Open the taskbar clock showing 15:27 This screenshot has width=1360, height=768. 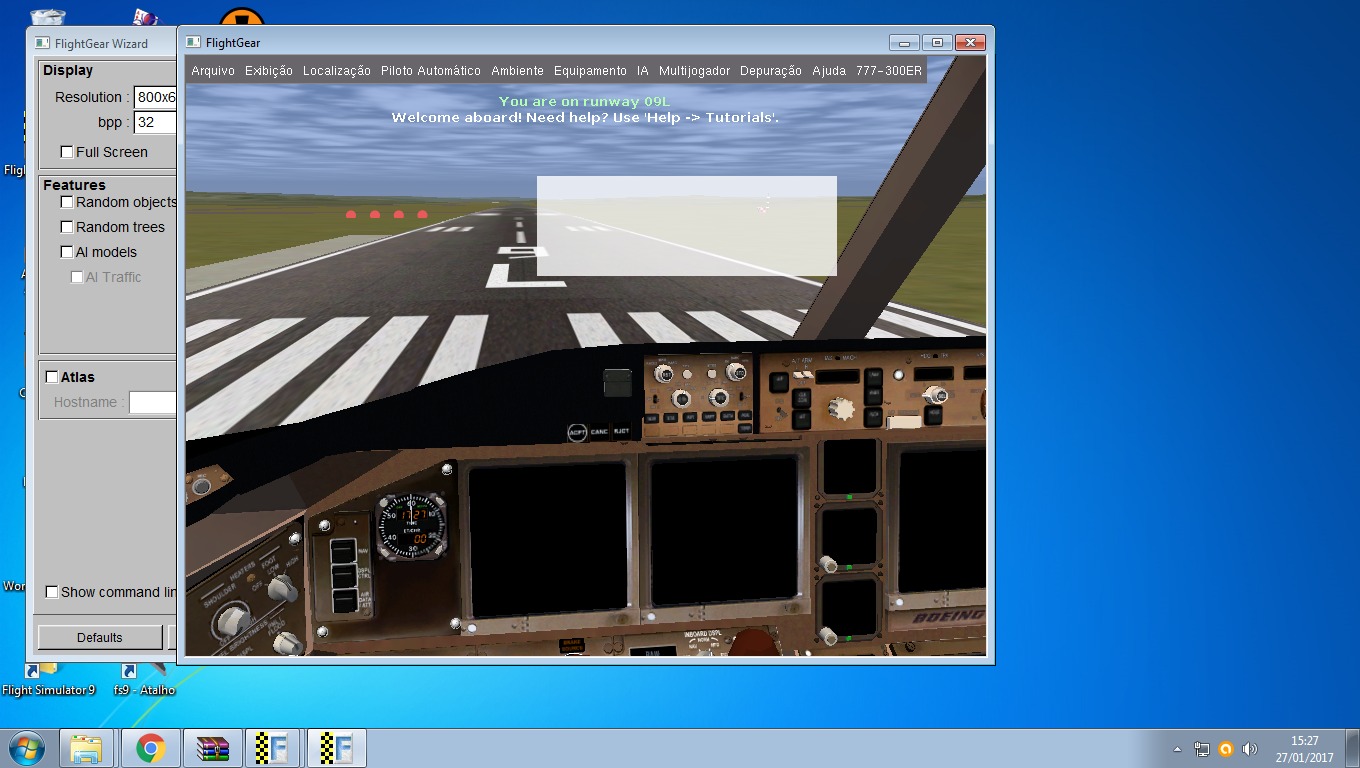1304,749
